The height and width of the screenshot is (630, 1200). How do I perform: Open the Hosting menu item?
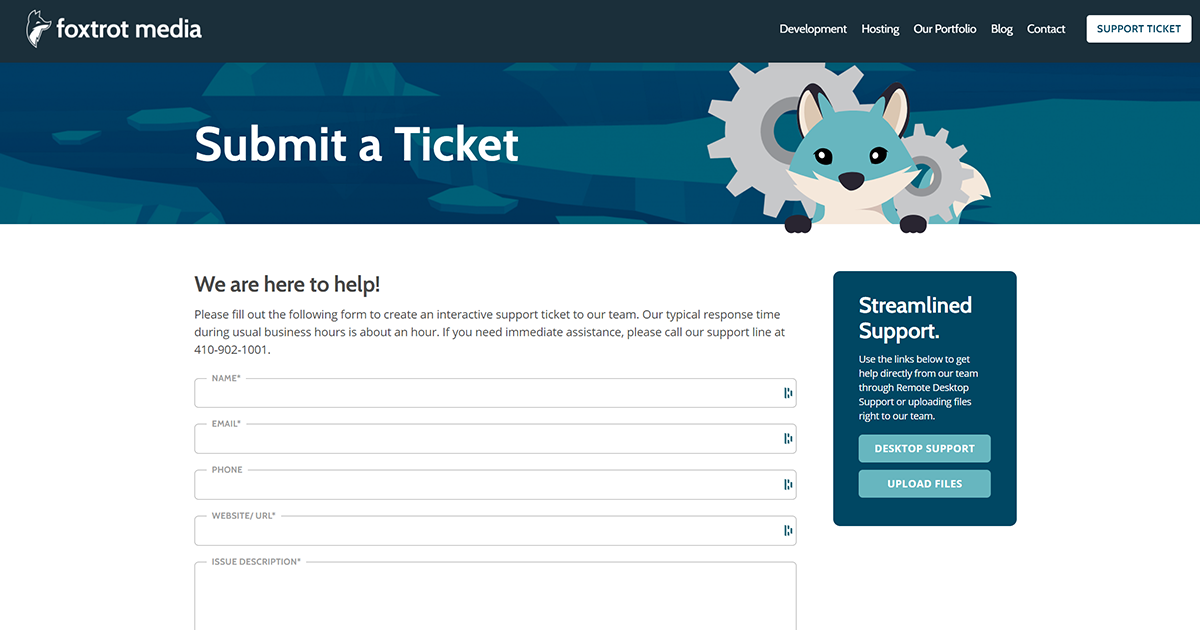[x=880, y=29]
